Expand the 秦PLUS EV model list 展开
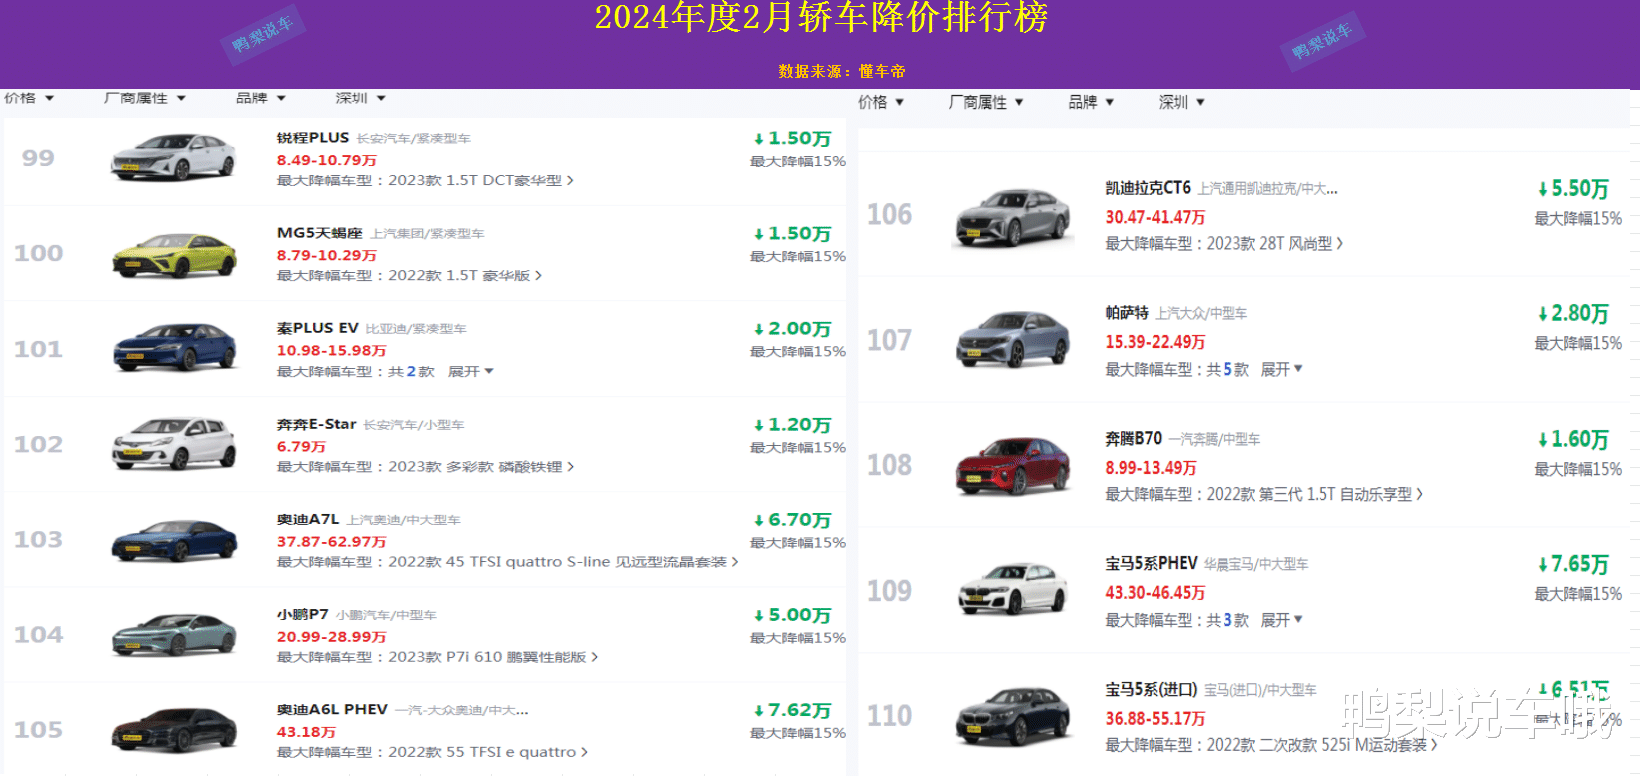Image resolution: width=1640 pixels, height=776 pixels. click(471, 371)
